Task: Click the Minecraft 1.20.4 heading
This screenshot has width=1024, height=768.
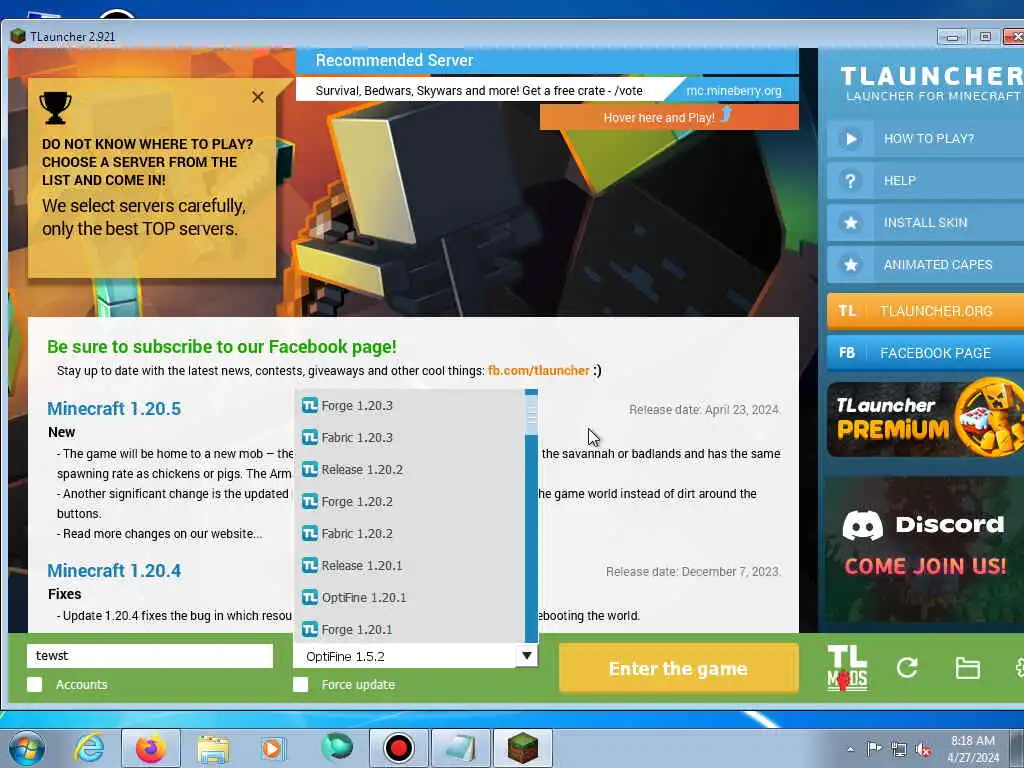Action: (114, 571)
